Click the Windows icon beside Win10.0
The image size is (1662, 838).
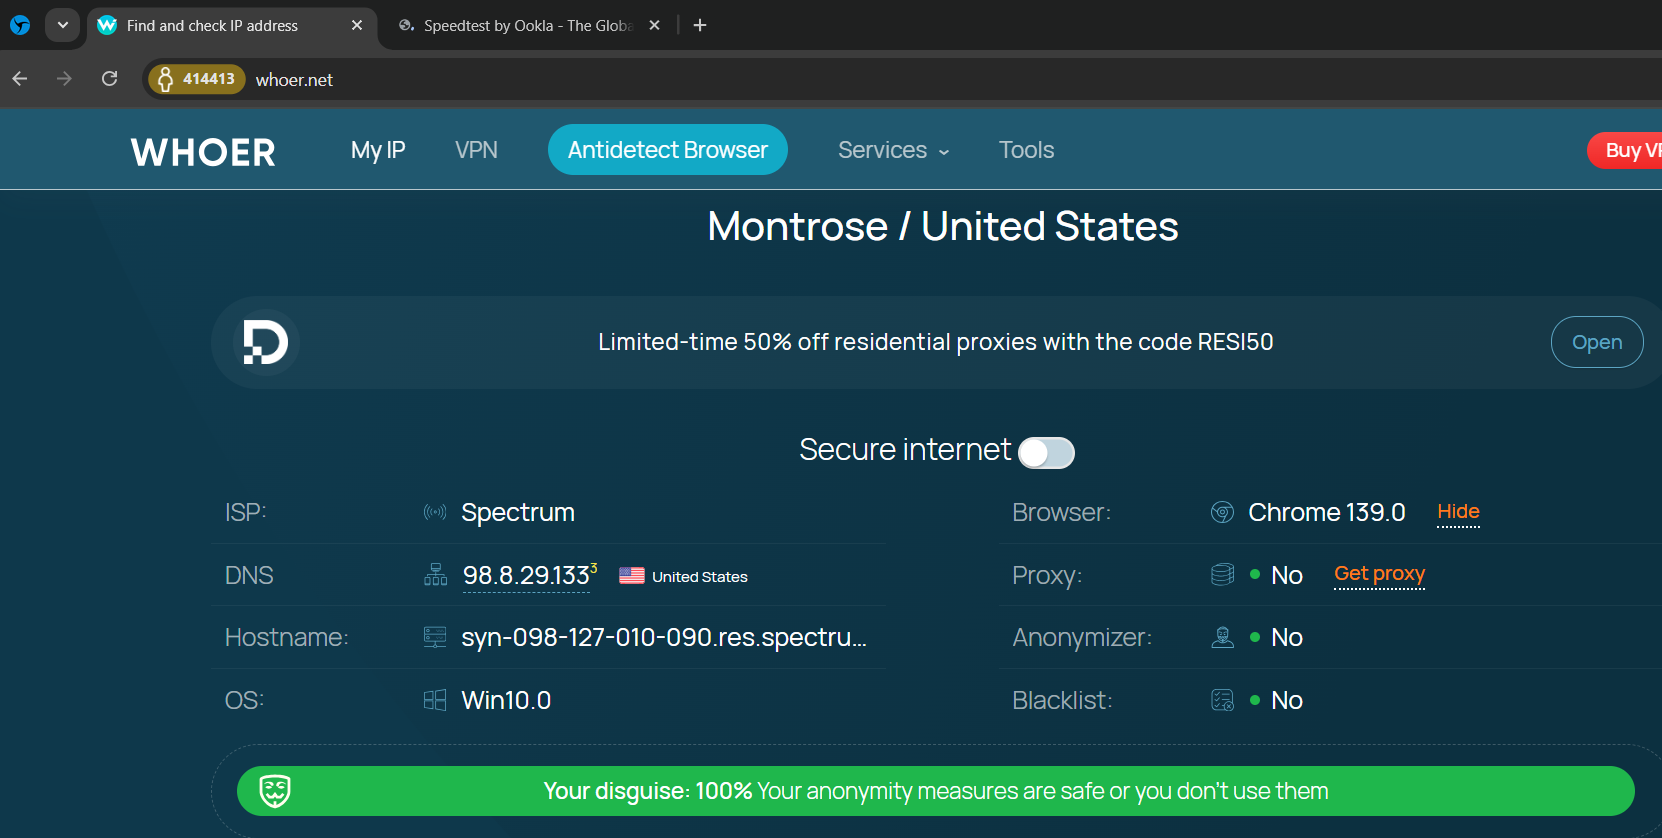click(x=435, y=700)
